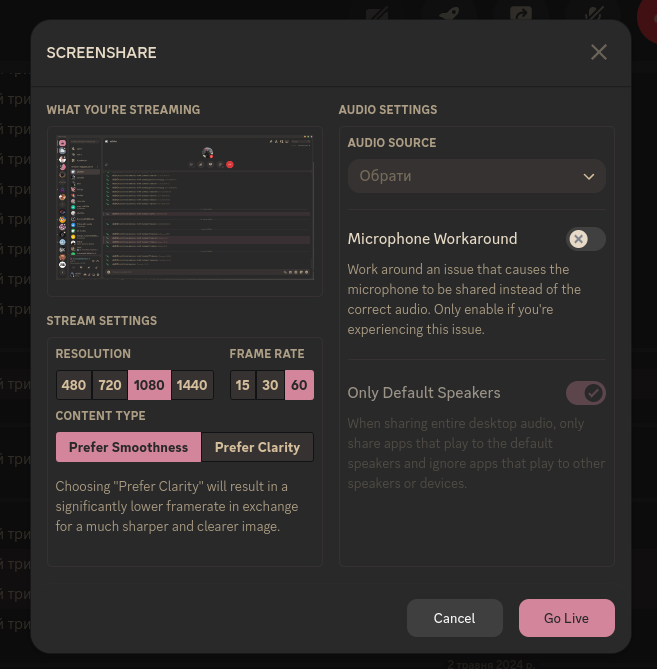The image size is (657, 669).
Task: Switch content type to Prefer Clarity
Action: tap(257, 447)
